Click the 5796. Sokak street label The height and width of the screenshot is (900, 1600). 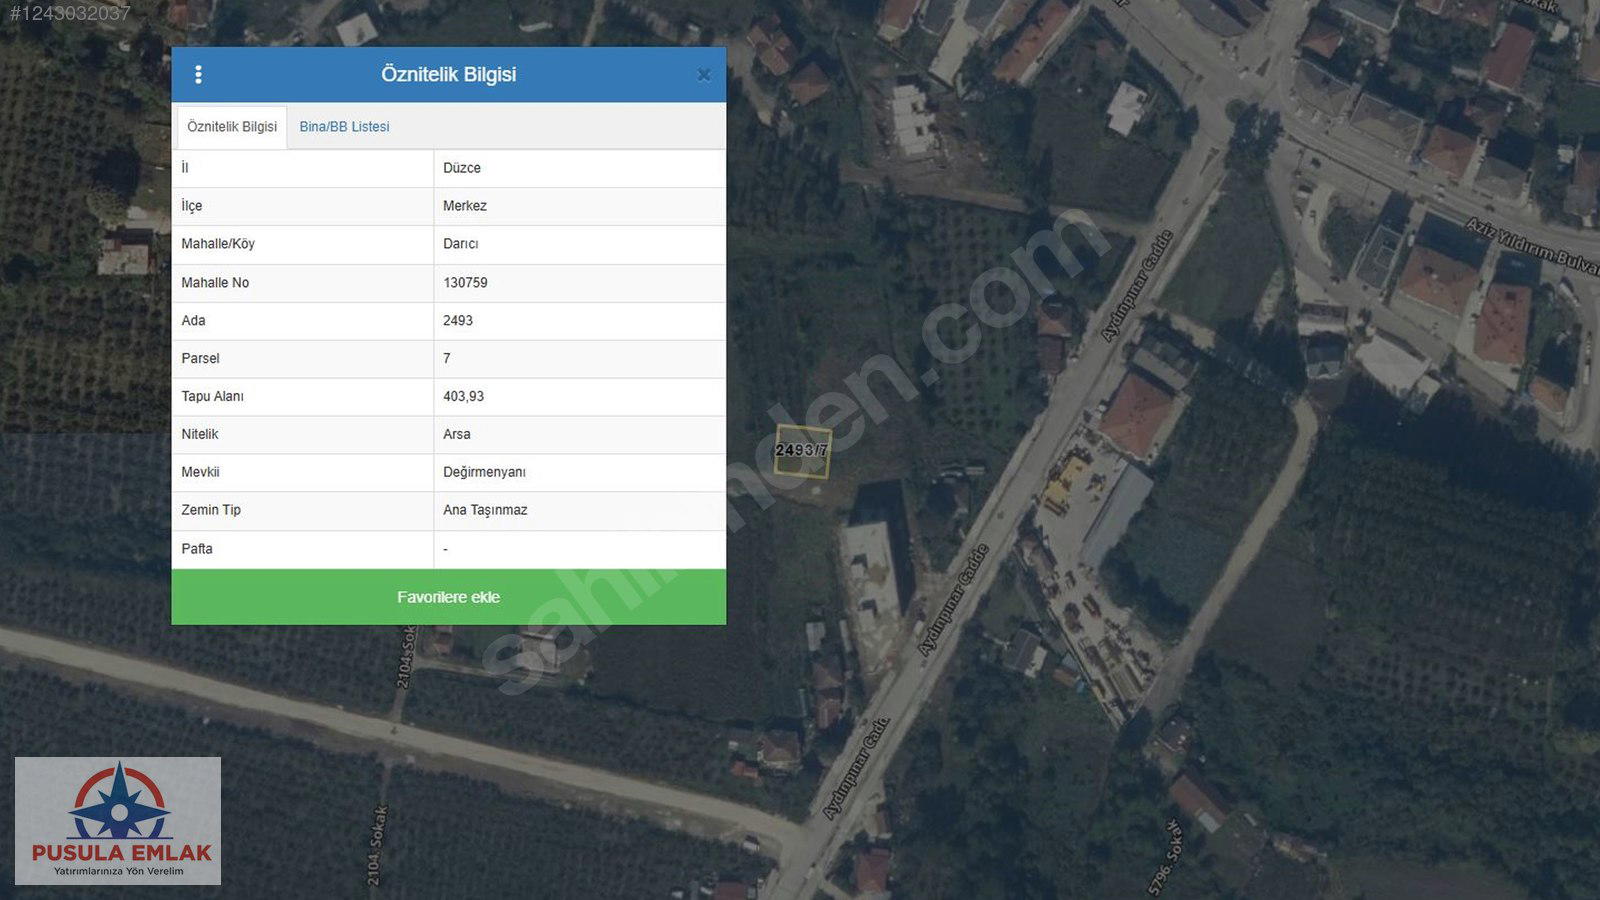click(x=1165, y=857)
